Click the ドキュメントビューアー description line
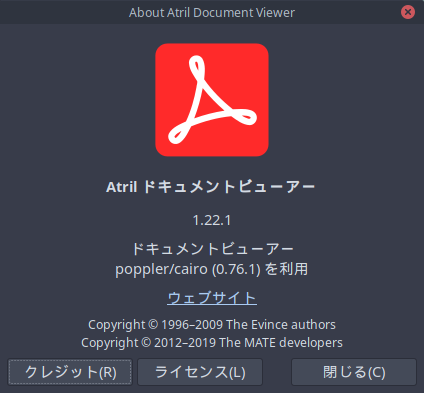This screenshot has height=393, width=424. coord(212,249)
